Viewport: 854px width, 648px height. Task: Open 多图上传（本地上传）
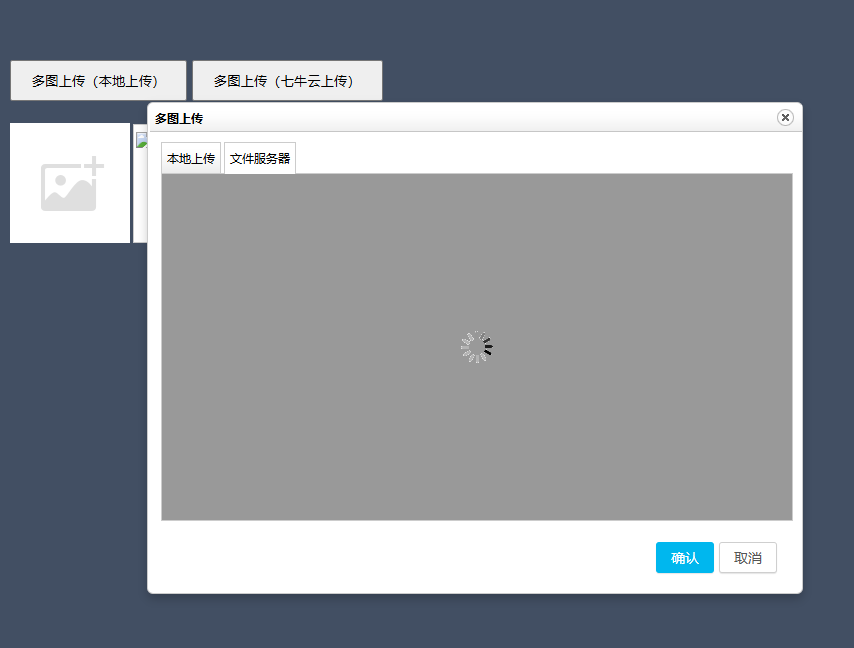(98, 81)
